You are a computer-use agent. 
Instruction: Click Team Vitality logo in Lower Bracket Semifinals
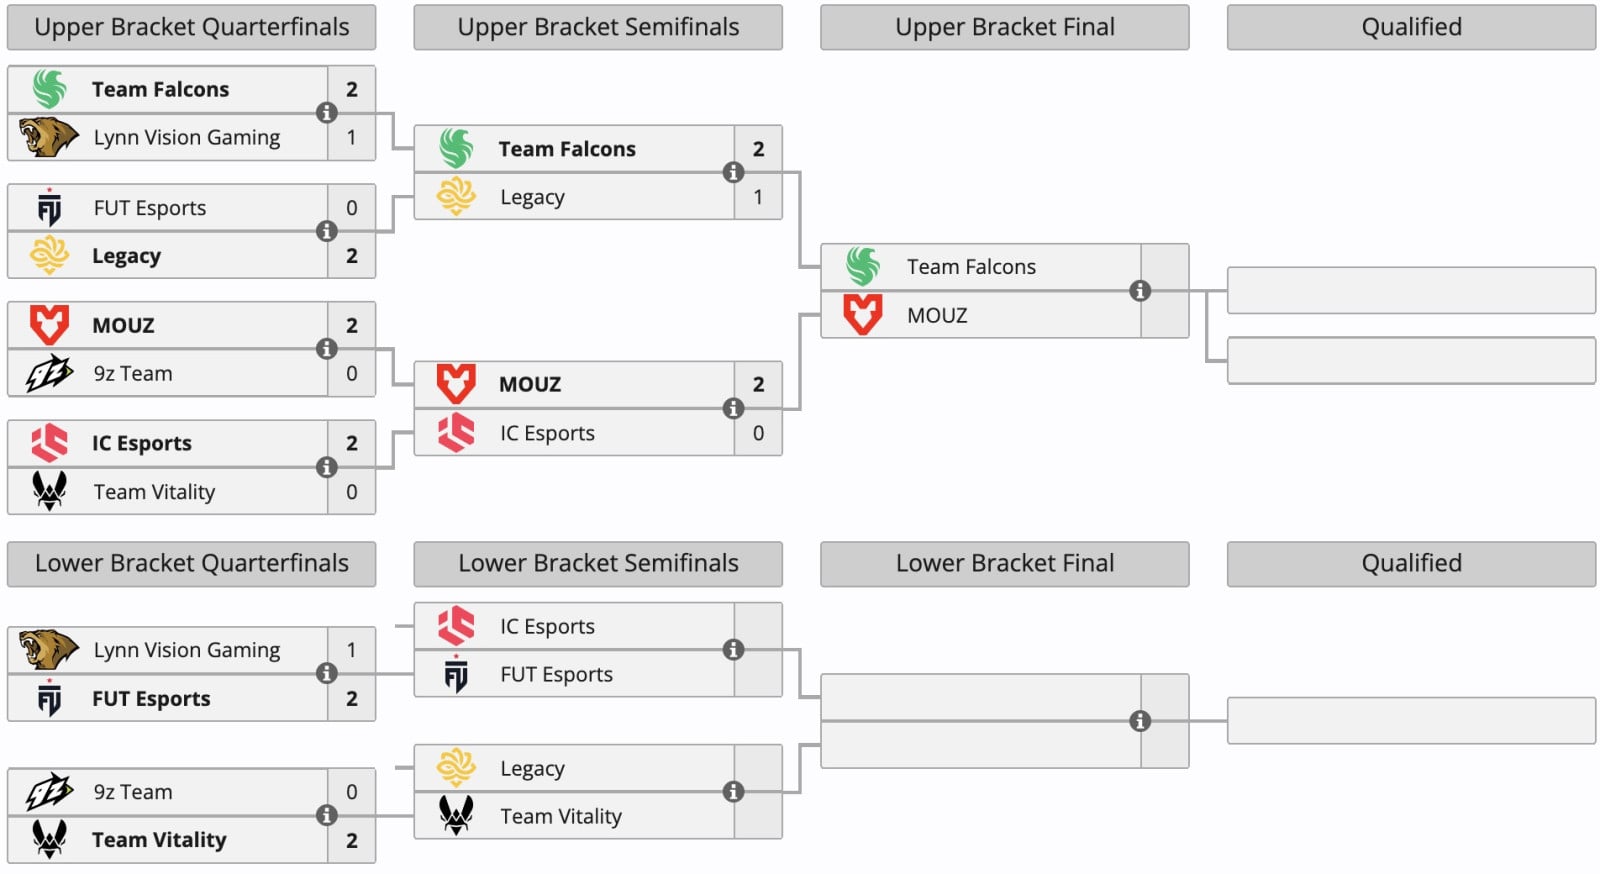[456, 816]
